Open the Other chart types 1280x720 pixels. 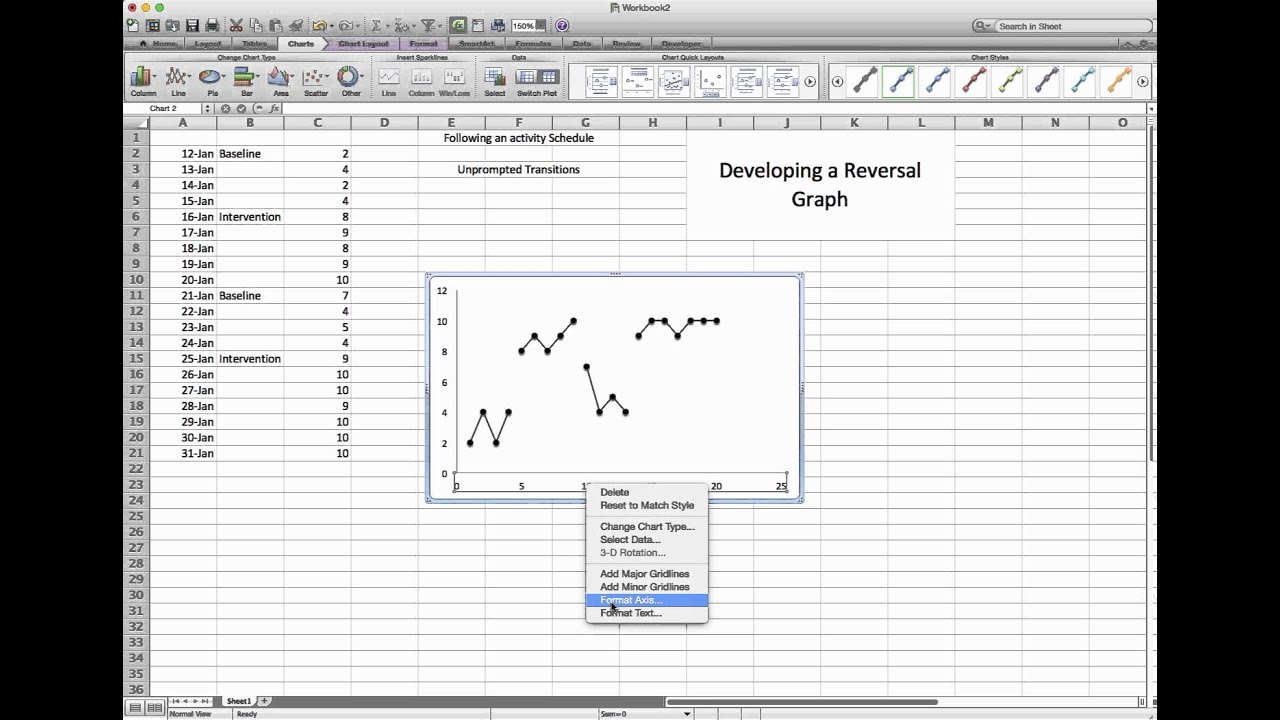[350, 81]
